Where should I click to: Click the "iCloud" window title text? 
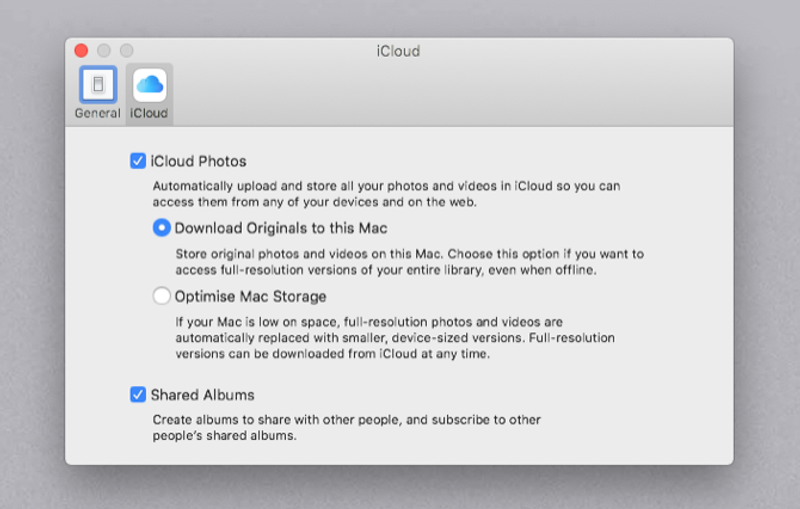pos(399,51)
